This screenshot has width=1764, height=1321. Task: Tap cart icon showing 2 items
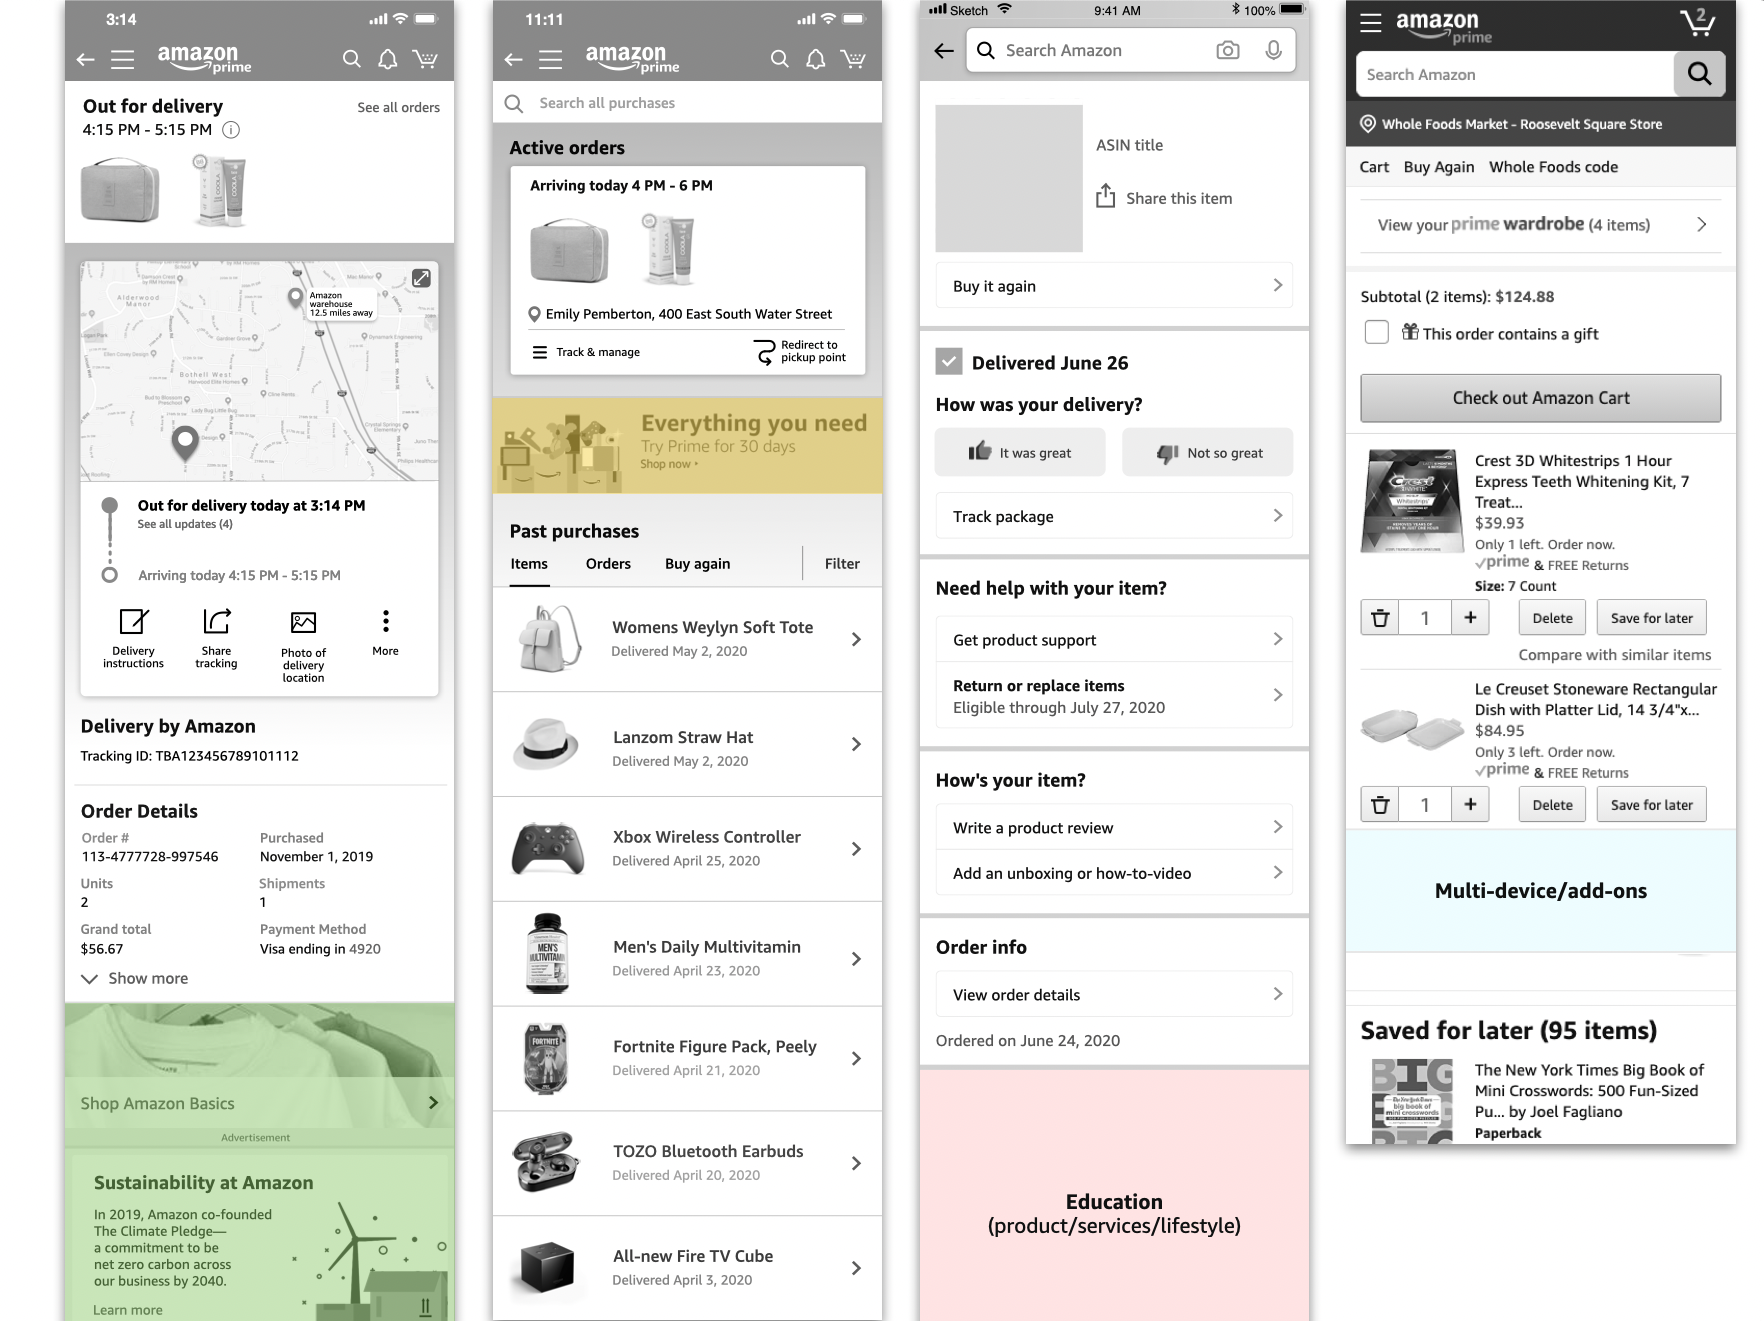point(1697,22)
